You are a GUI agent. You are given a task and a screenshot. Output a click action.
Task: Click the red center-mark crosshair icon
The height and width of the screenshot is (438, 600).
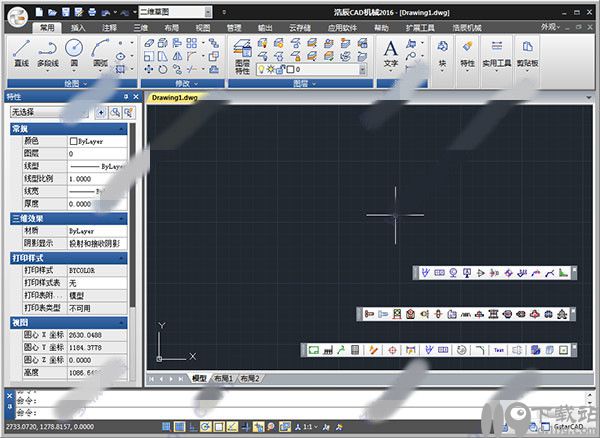(392, 350)
